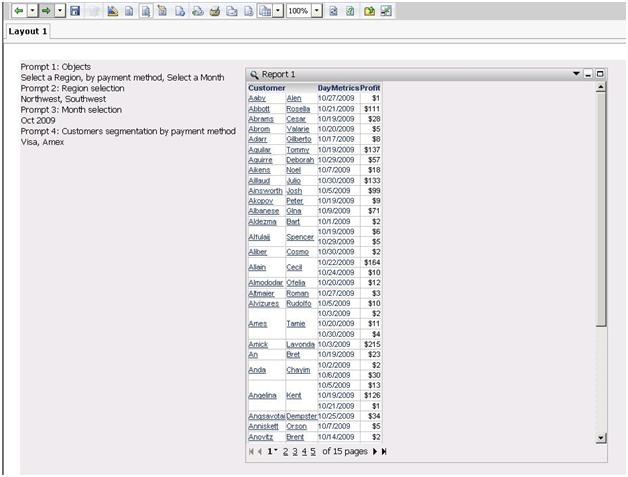Open the Report 1 panel dropdown menu

[x=576, y=74]
